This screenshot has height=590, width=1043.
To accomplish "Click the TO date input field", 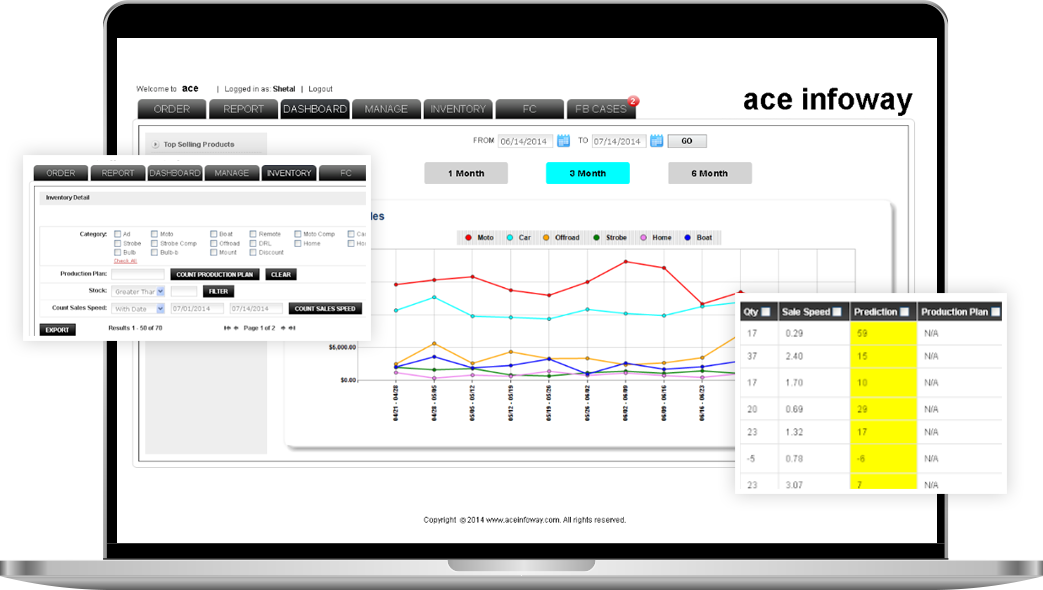I will (619, 141).
